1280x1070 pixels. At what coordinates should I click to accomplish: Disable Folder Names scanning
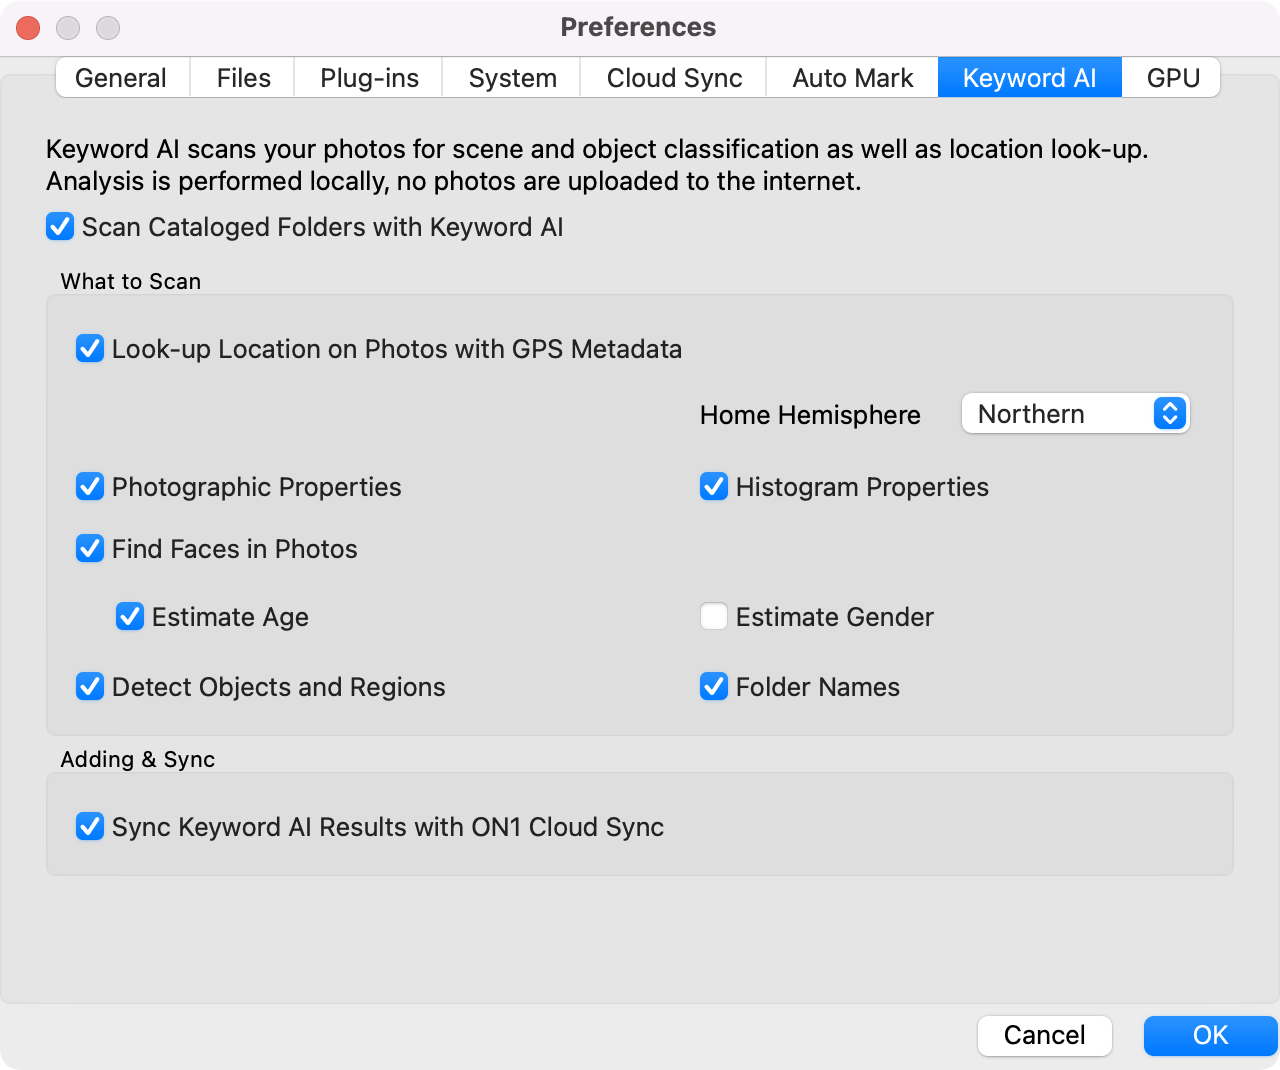(714, 687)
